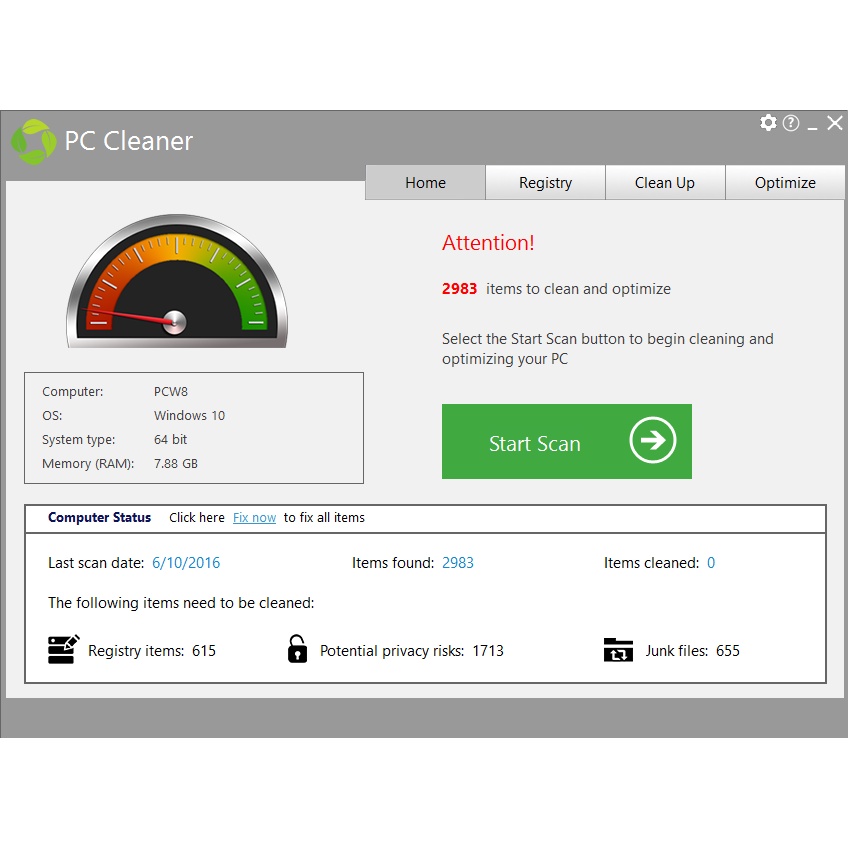Image resolution: width=848 pixels, height=848 pixels.
Task: Click the Fix now link
Action: coord(254,518)
